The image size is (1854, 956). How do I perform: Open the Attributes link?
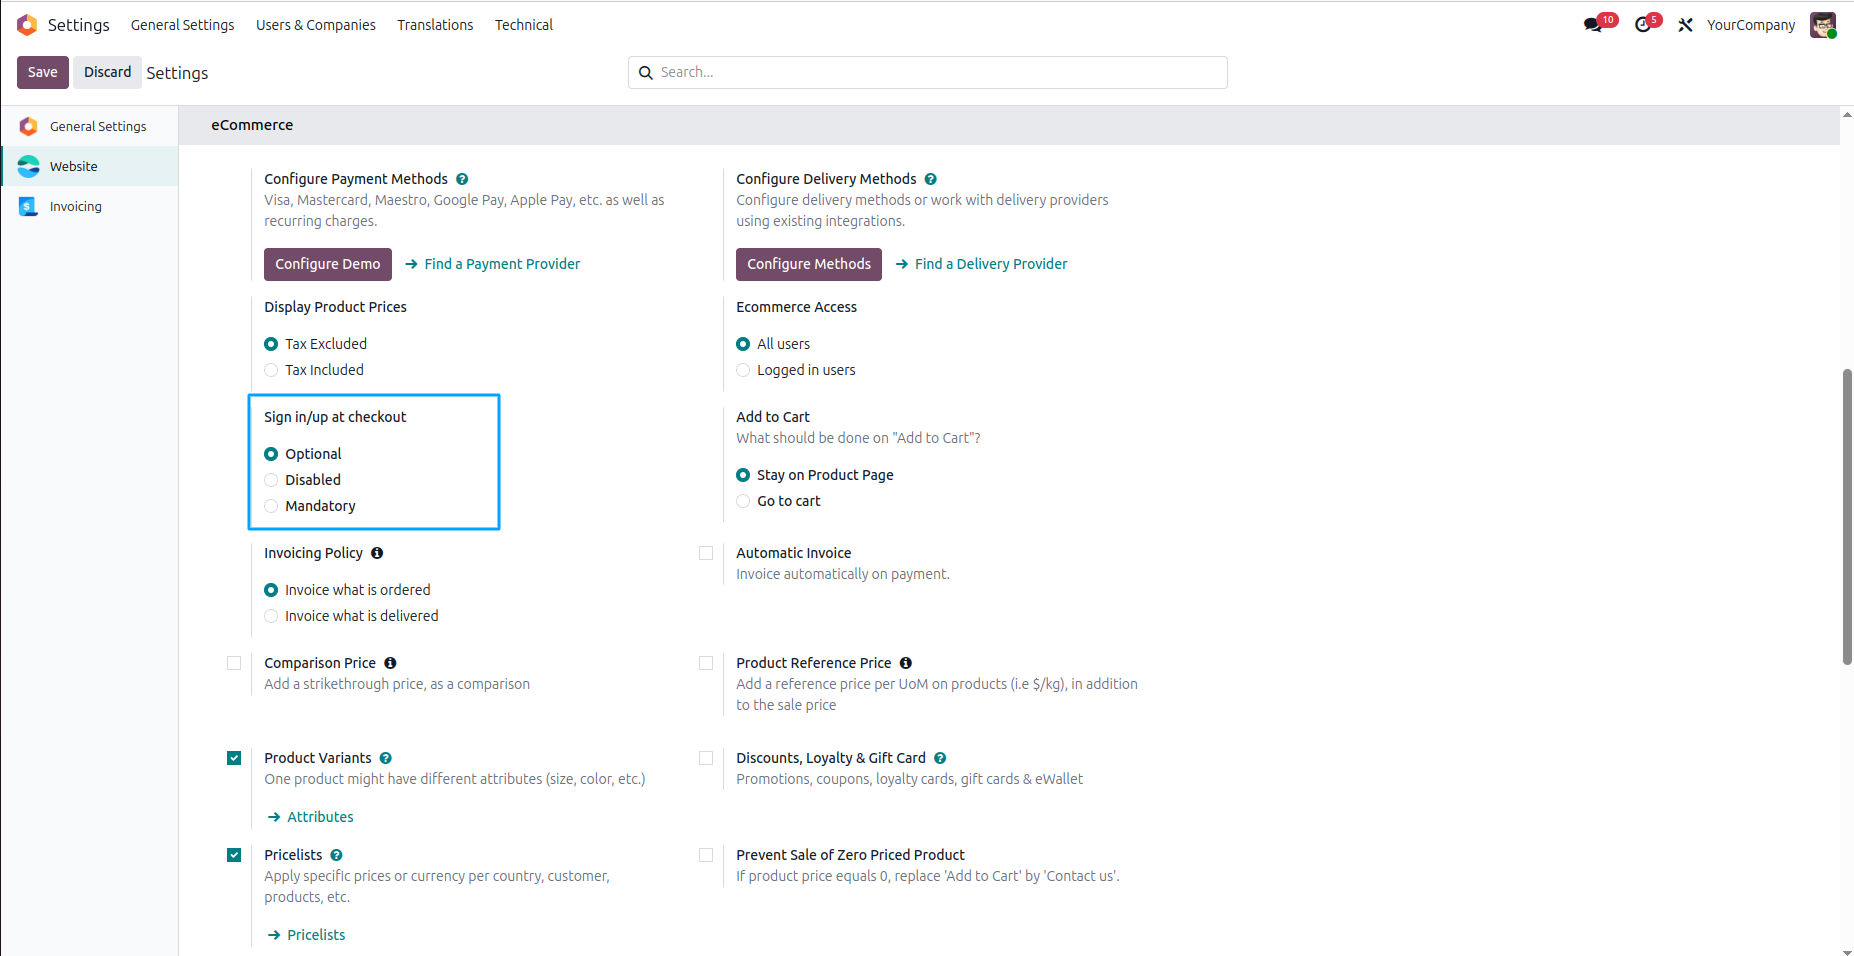311,817
